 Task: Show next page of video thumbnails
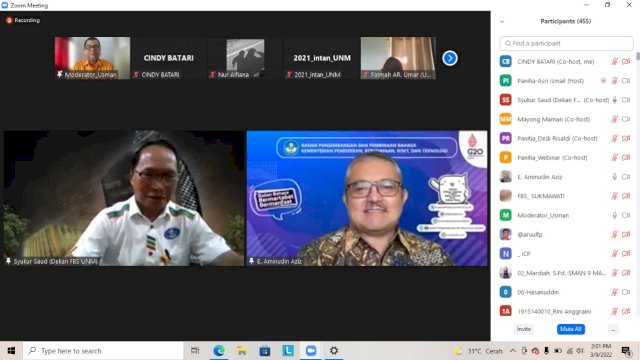coord(450,58)
